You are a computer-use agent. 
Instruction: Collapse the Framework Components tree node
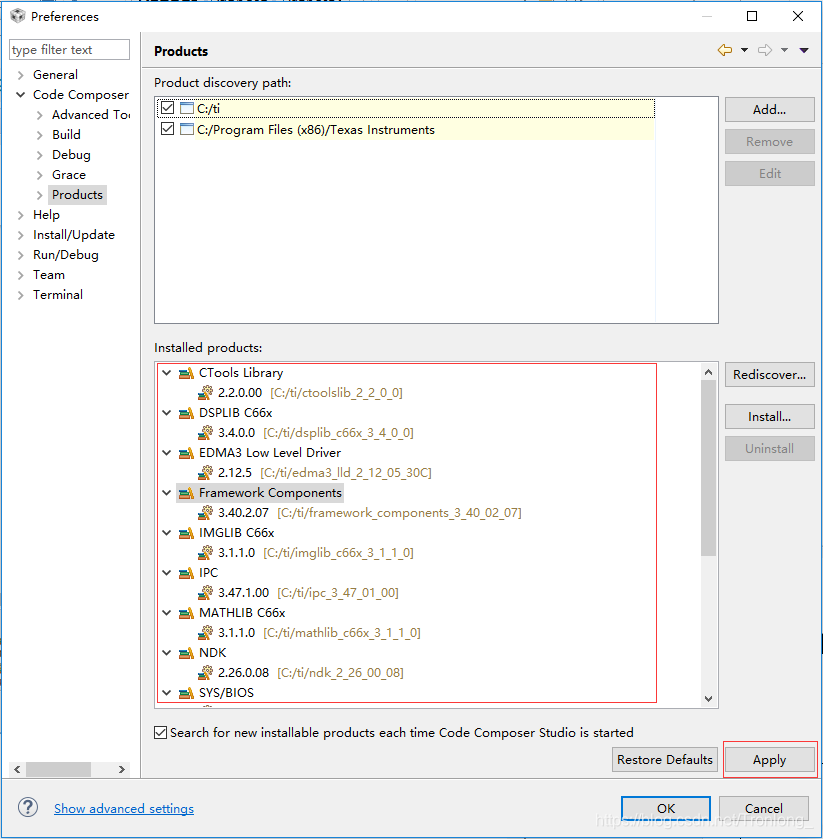[x=166, y=493]
